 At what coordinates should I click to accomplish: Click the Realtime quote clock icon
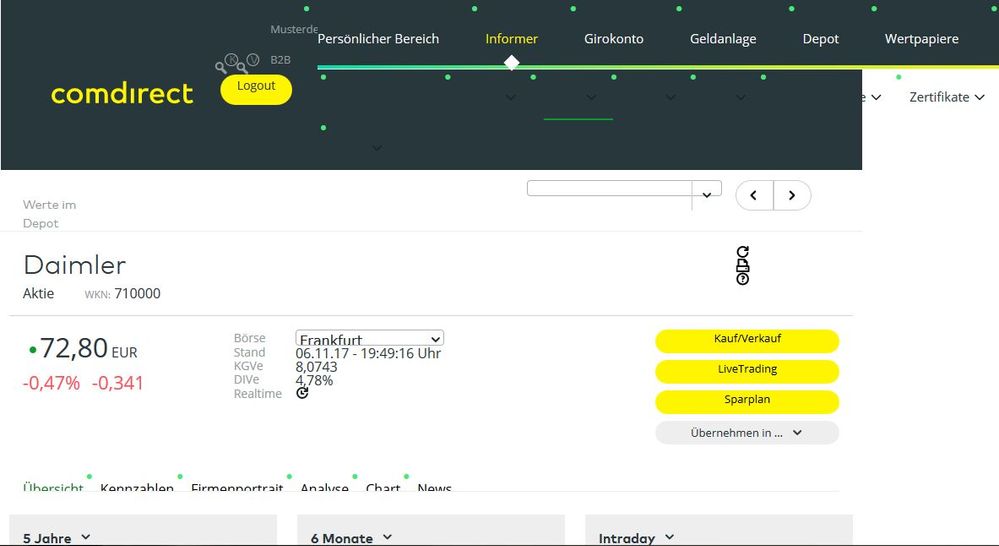(302, 393)
